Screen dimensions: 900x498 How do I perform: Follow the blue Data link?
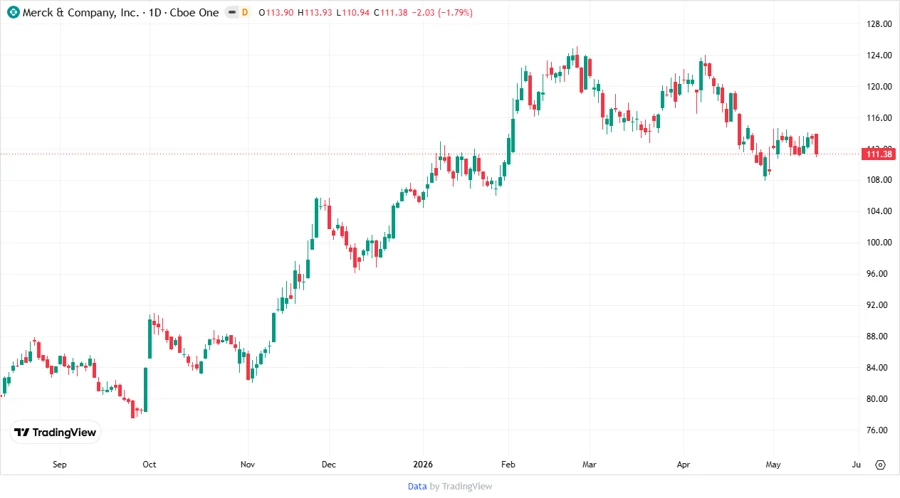[x=417, y=487]
